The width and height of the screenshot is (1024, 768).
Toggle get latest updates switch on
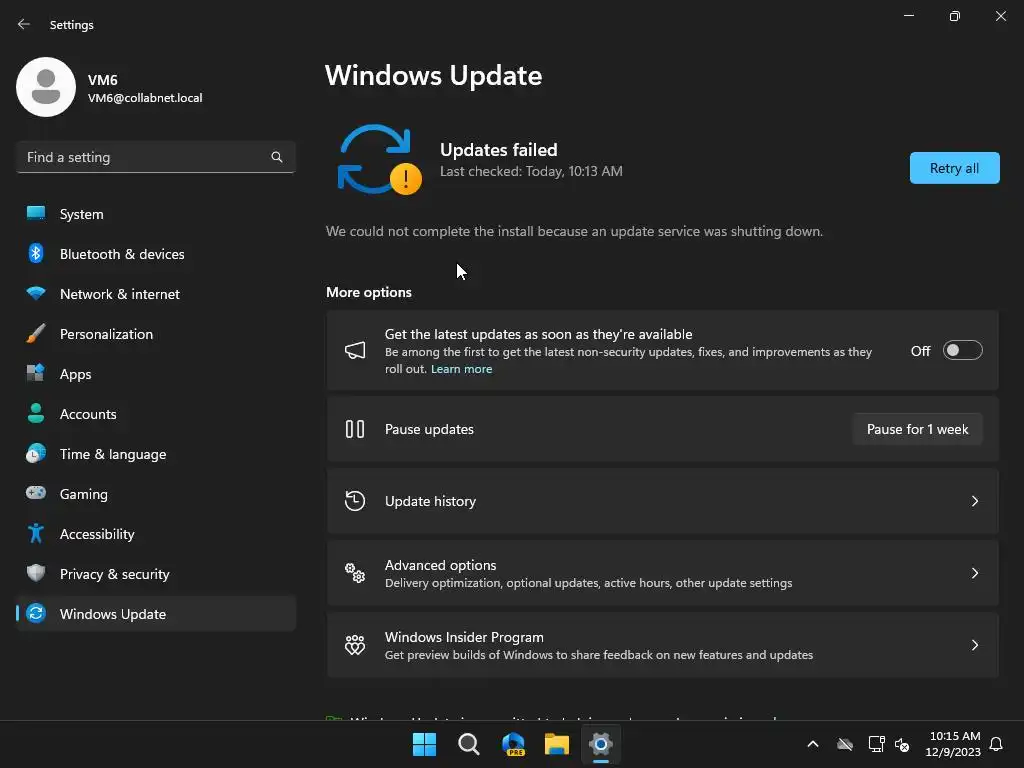tap(963, 351)
